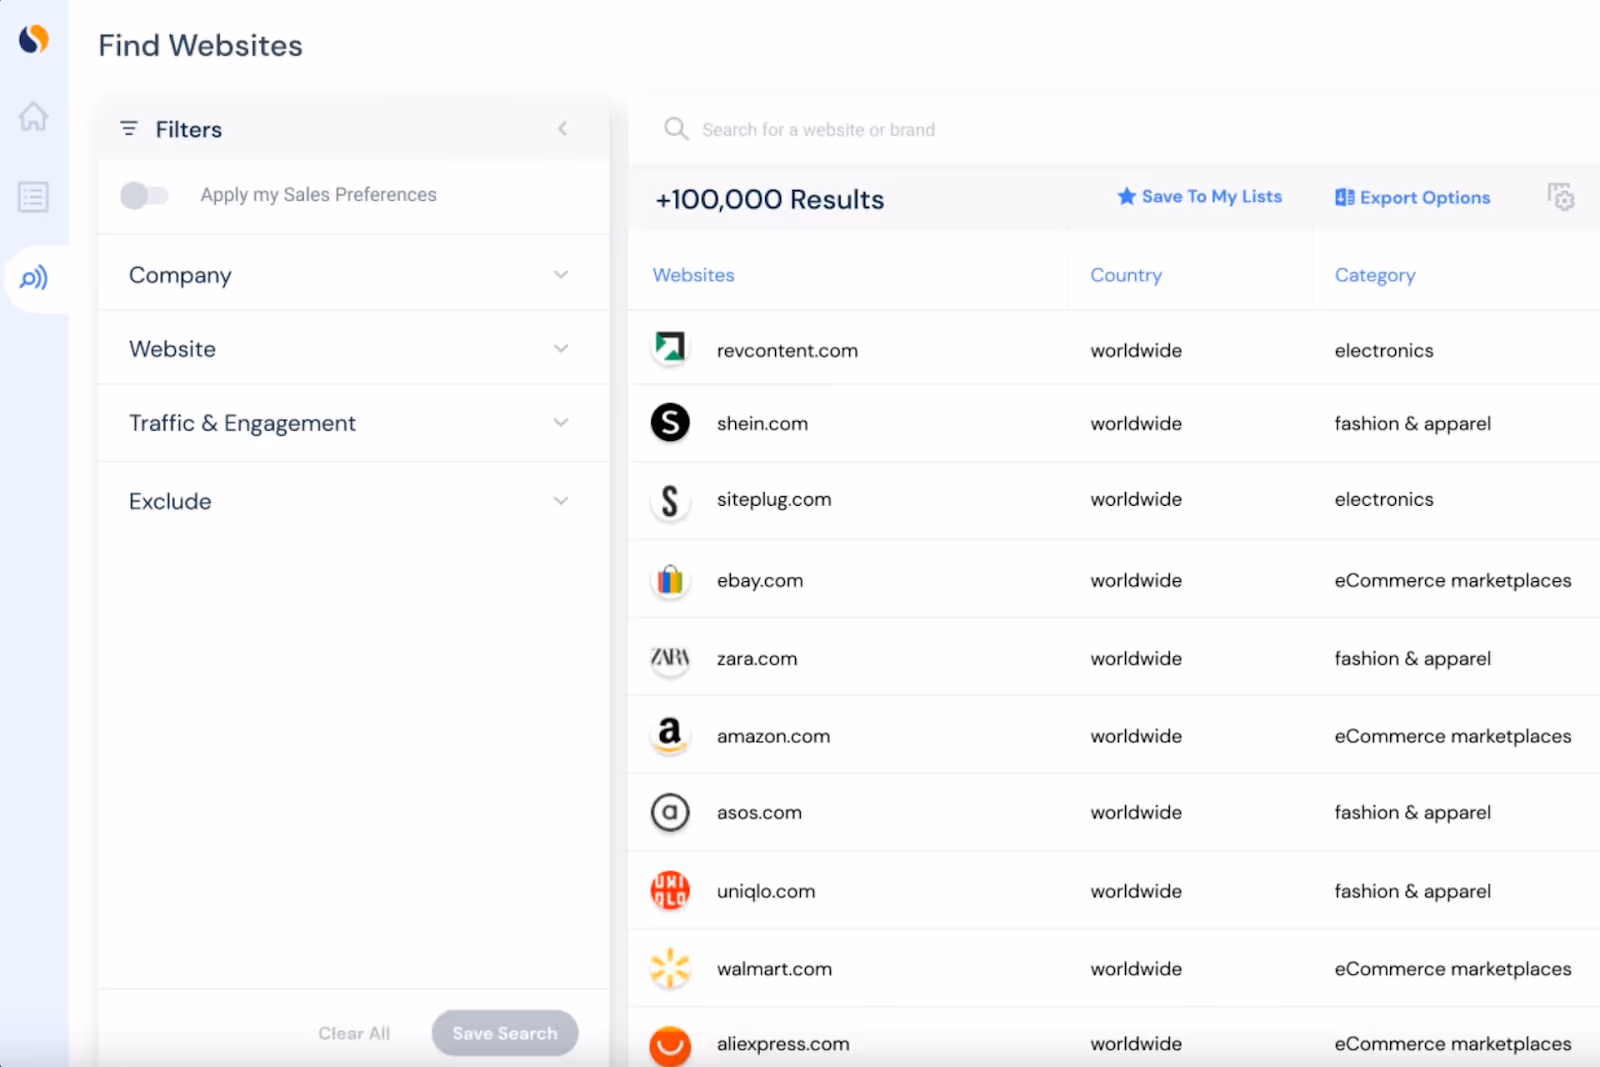The height and width of the screenshot is (1067, 1600).
Task: Collapse the Filters panel chevron
Action: (563, 128)
